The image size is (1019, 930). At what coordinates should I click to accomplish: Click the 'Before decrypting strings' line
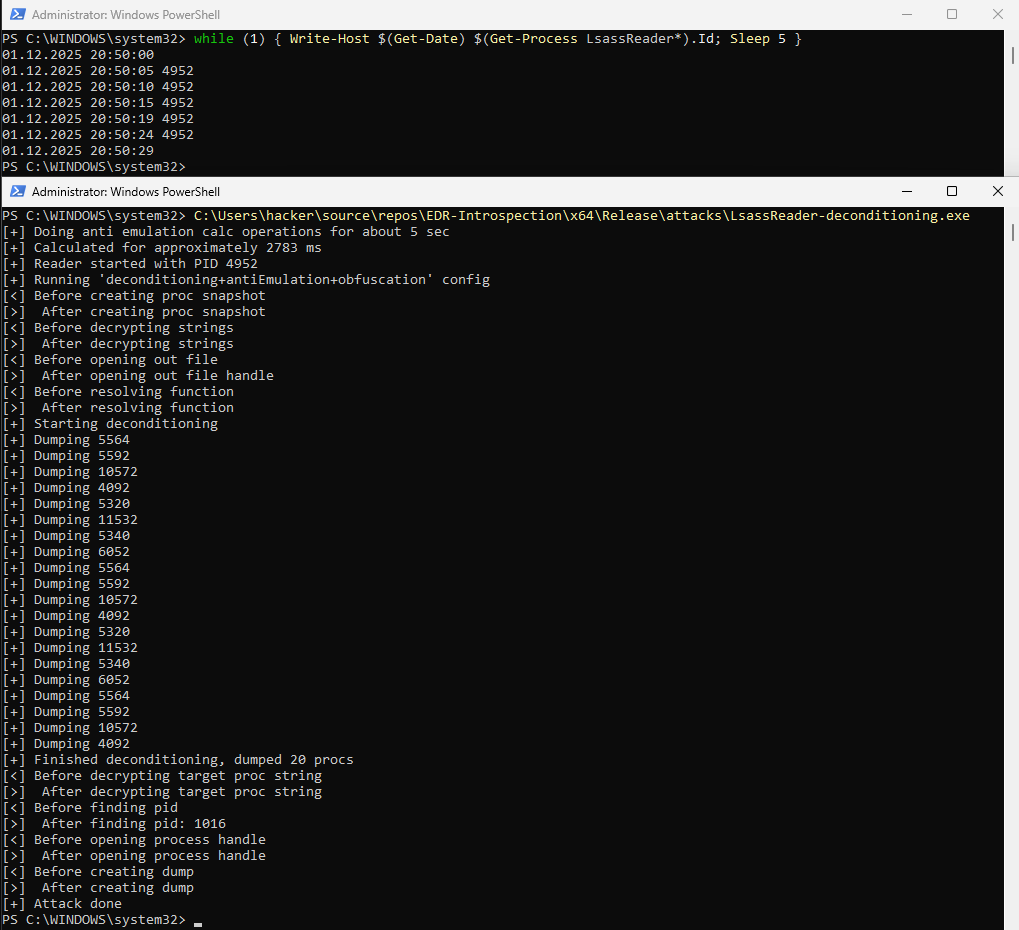click(x=118, y=328)
